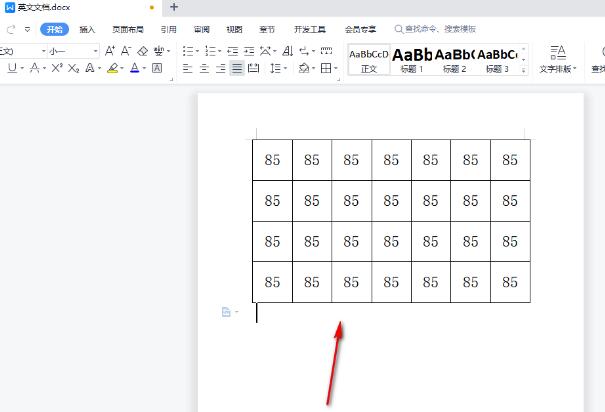The width and height of the screenshot is (605, 412).
Task: Apply underline formatting
Action: 12,68
